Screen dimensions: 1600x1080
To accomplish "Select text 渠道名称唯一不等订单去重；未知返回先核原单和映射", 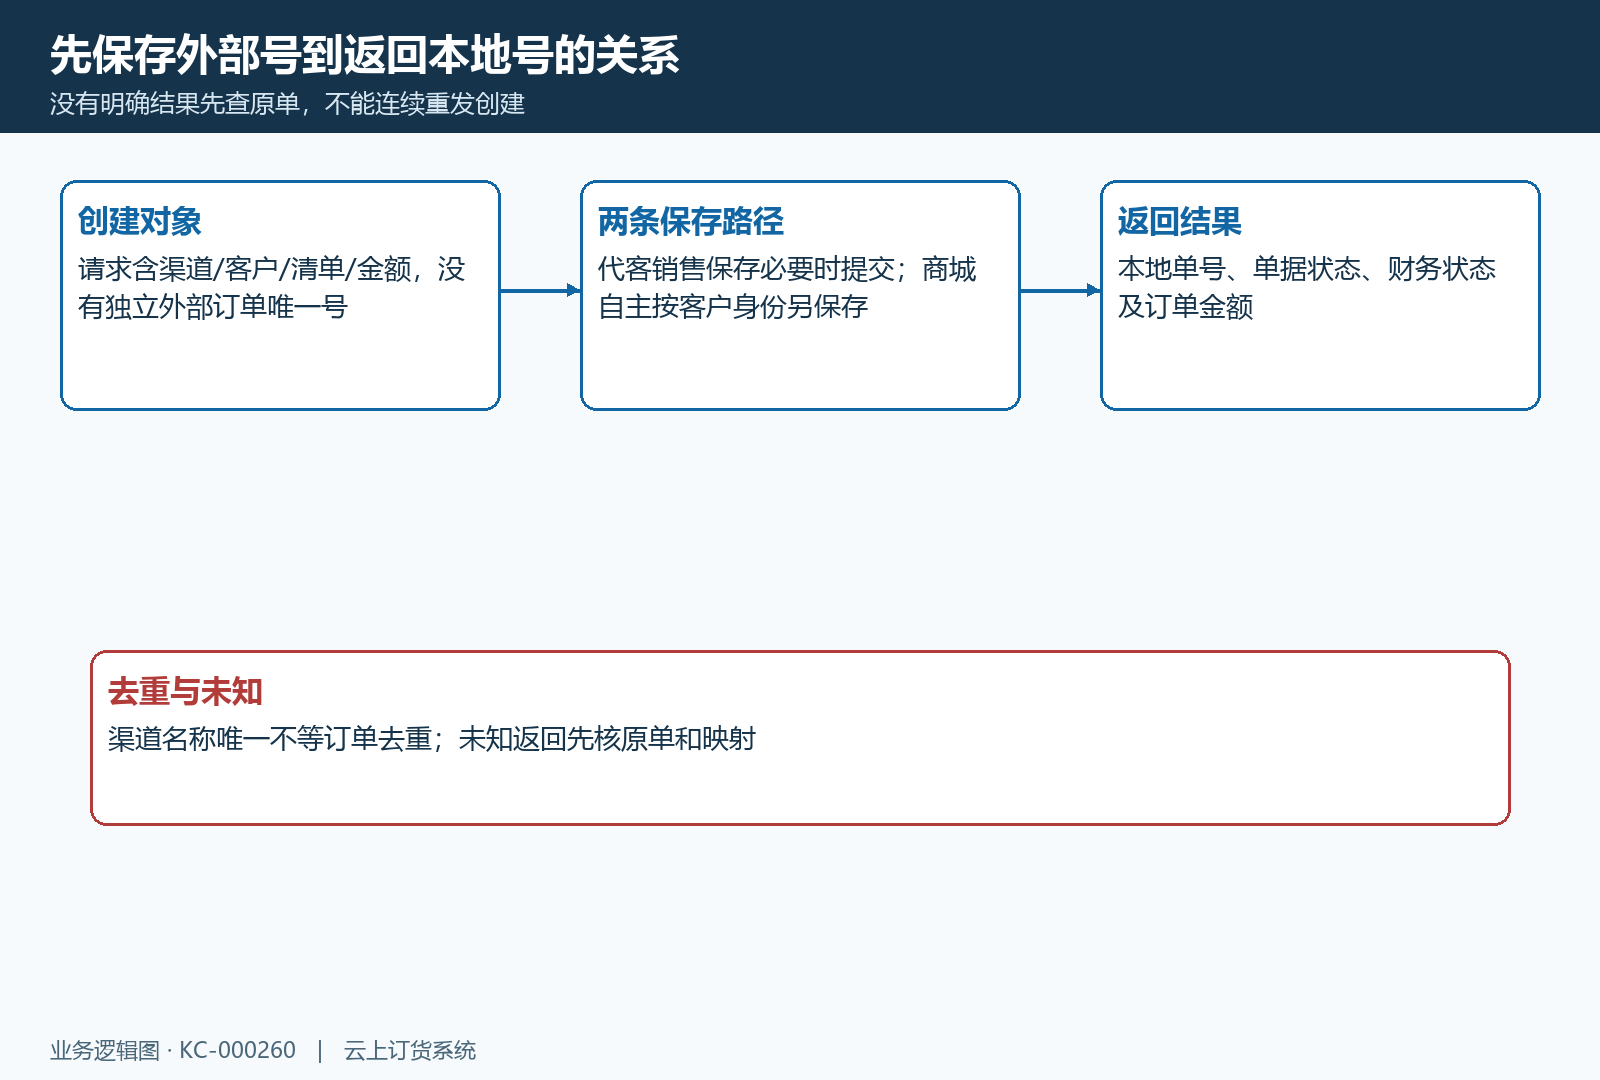I will click(432, 739).
